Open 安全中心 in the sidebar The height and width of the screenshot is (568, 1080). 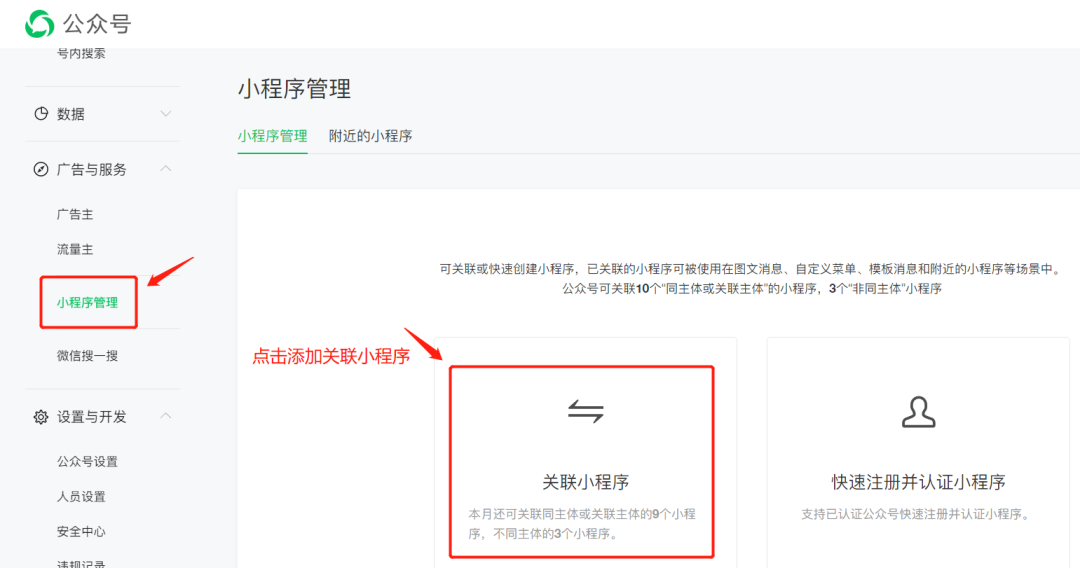coord(81,532)
